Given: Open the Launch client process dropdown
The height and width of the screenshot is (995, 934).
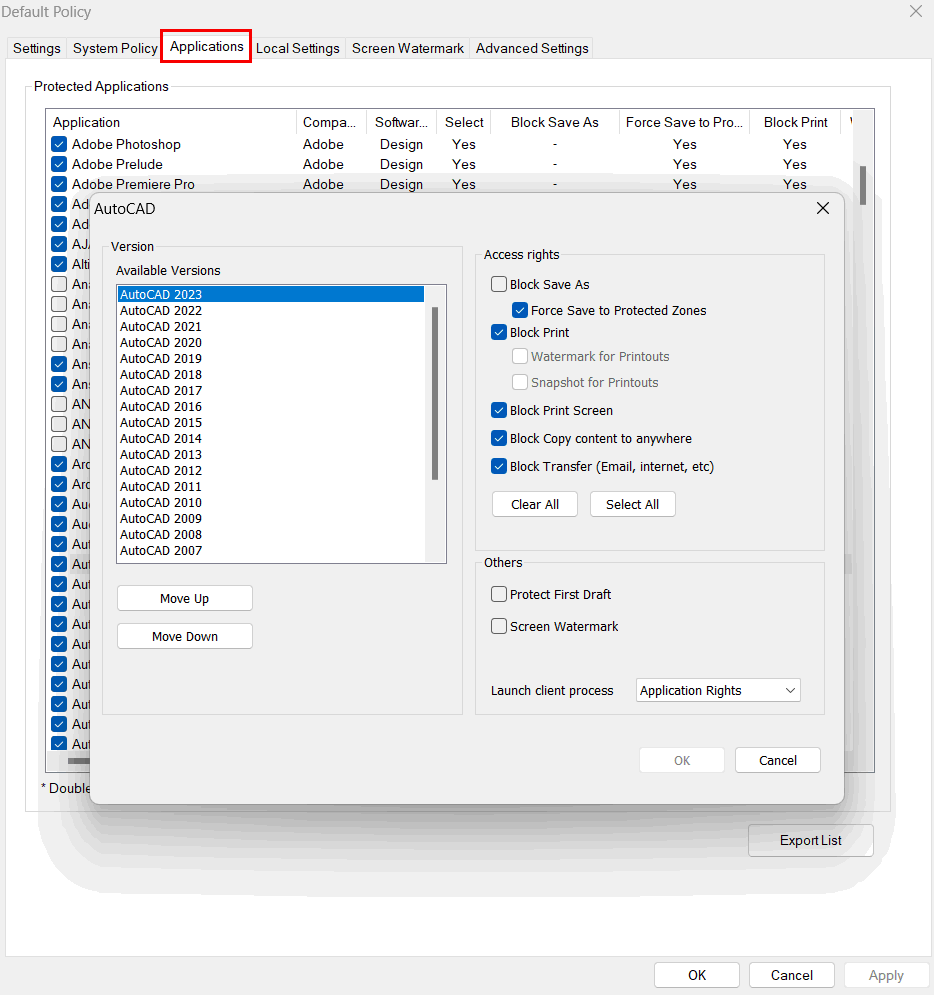Looking at the screenshot, I should (718, 691).
